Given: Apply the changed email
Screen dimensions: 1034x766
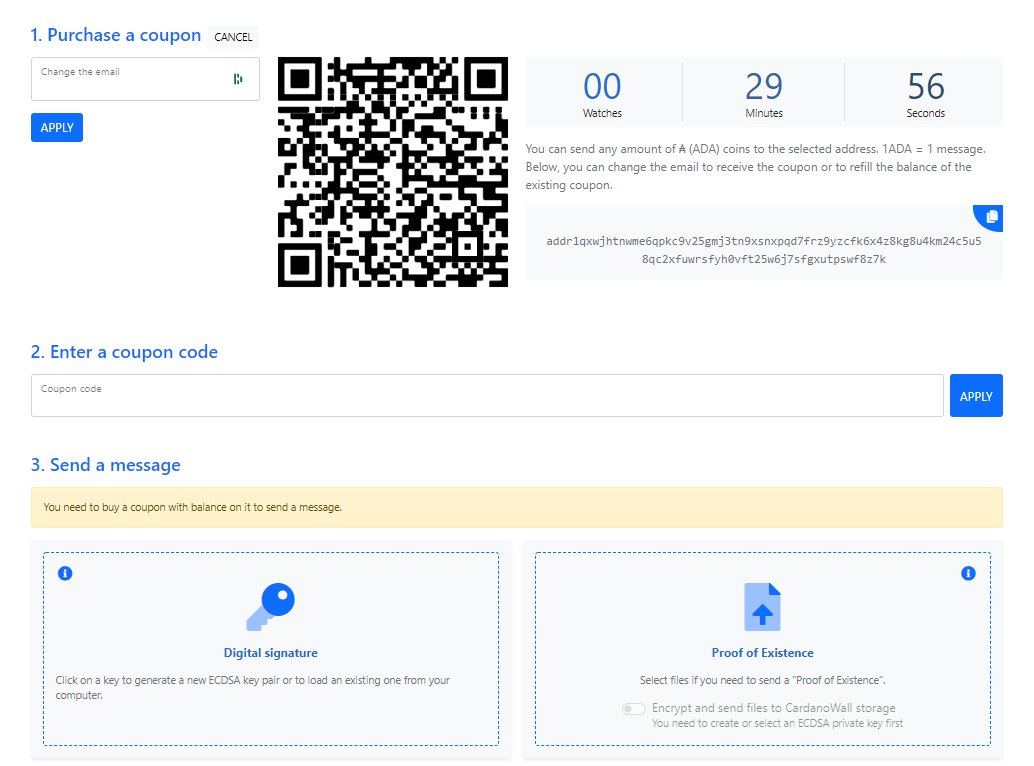Looking at the screenshot, I should pyautogui.click(x=57, y=127).
